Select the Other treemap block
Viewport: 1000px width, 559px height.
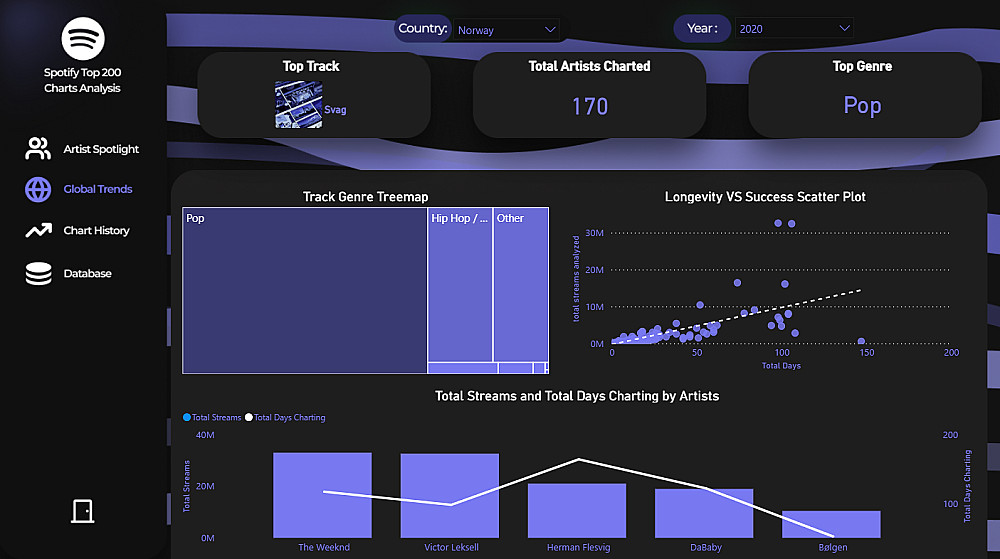point(520,284)
